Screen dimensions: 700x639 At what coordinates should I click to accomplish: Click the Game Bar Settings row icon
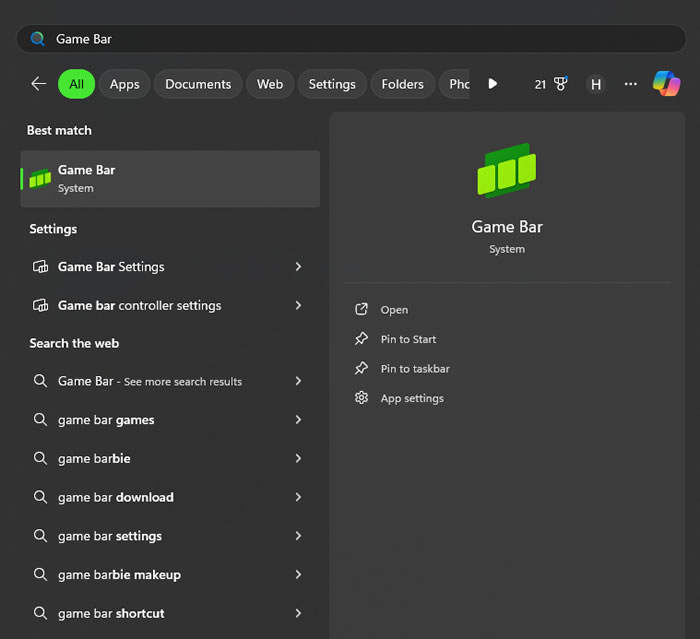(40, 267)
